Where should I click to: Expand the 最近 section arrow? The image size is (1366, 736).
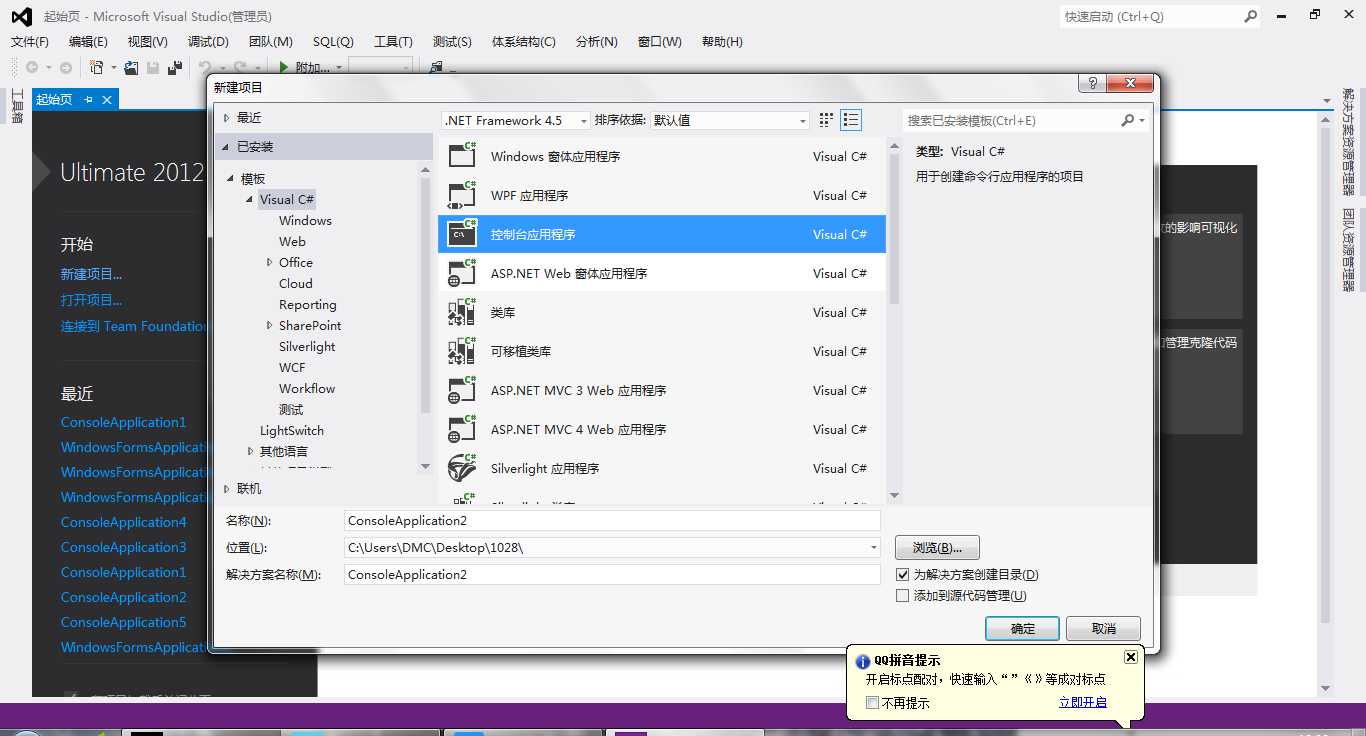(227, 117)
